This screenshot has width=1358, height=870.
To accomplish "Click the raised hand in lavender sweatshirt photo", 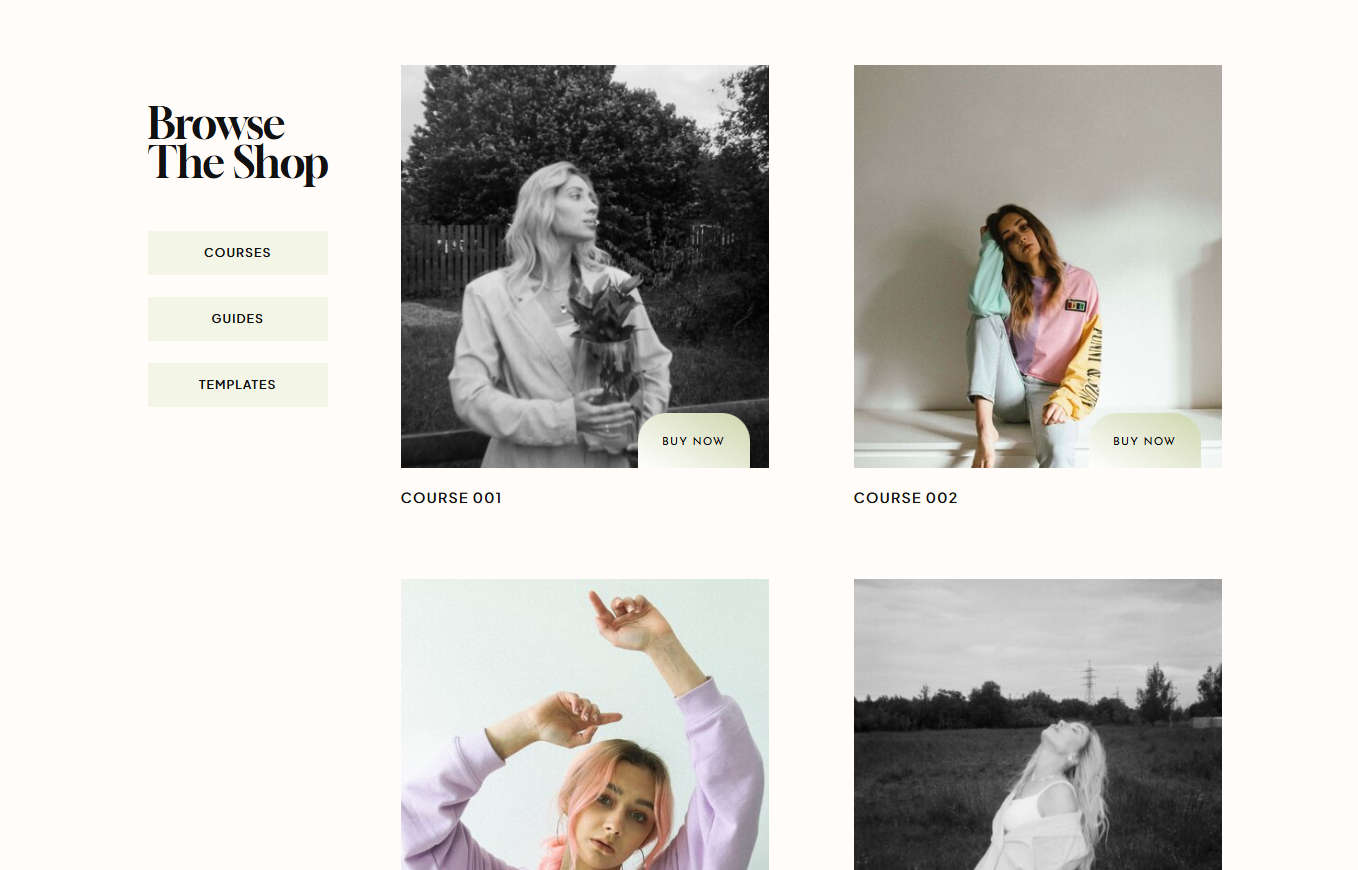I will click(630, 620).
